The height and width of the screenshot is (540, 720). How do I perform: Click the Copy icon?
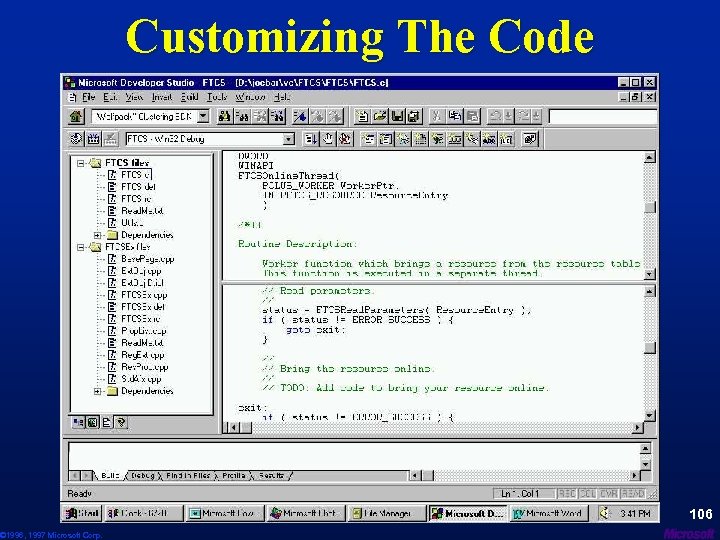[x=455, y=117]
